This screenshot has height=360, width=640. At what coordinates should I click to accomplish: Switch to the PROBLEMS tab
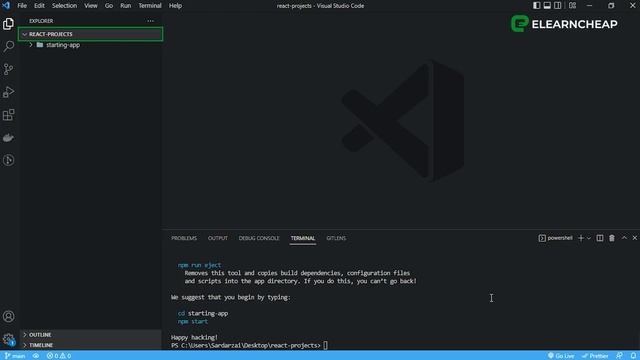[184, 238]
